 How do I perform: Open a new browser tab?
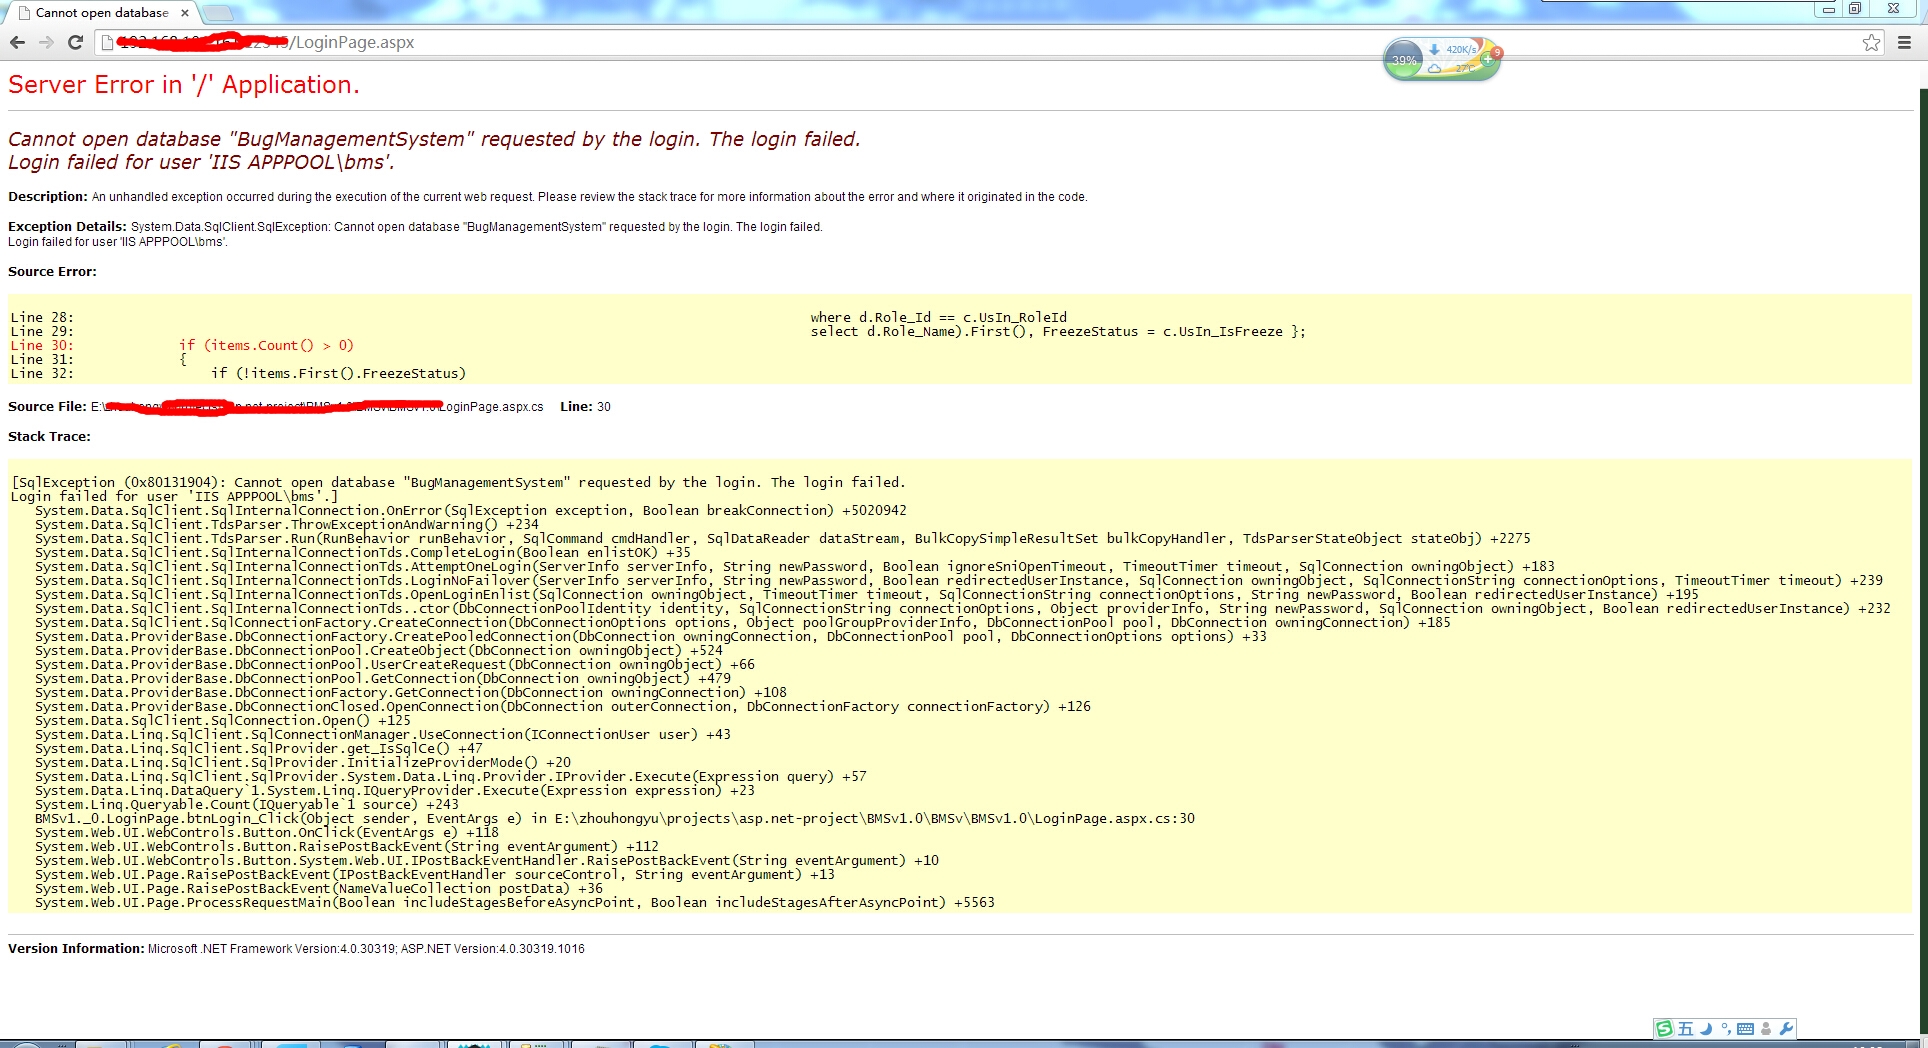pos(218,13)
